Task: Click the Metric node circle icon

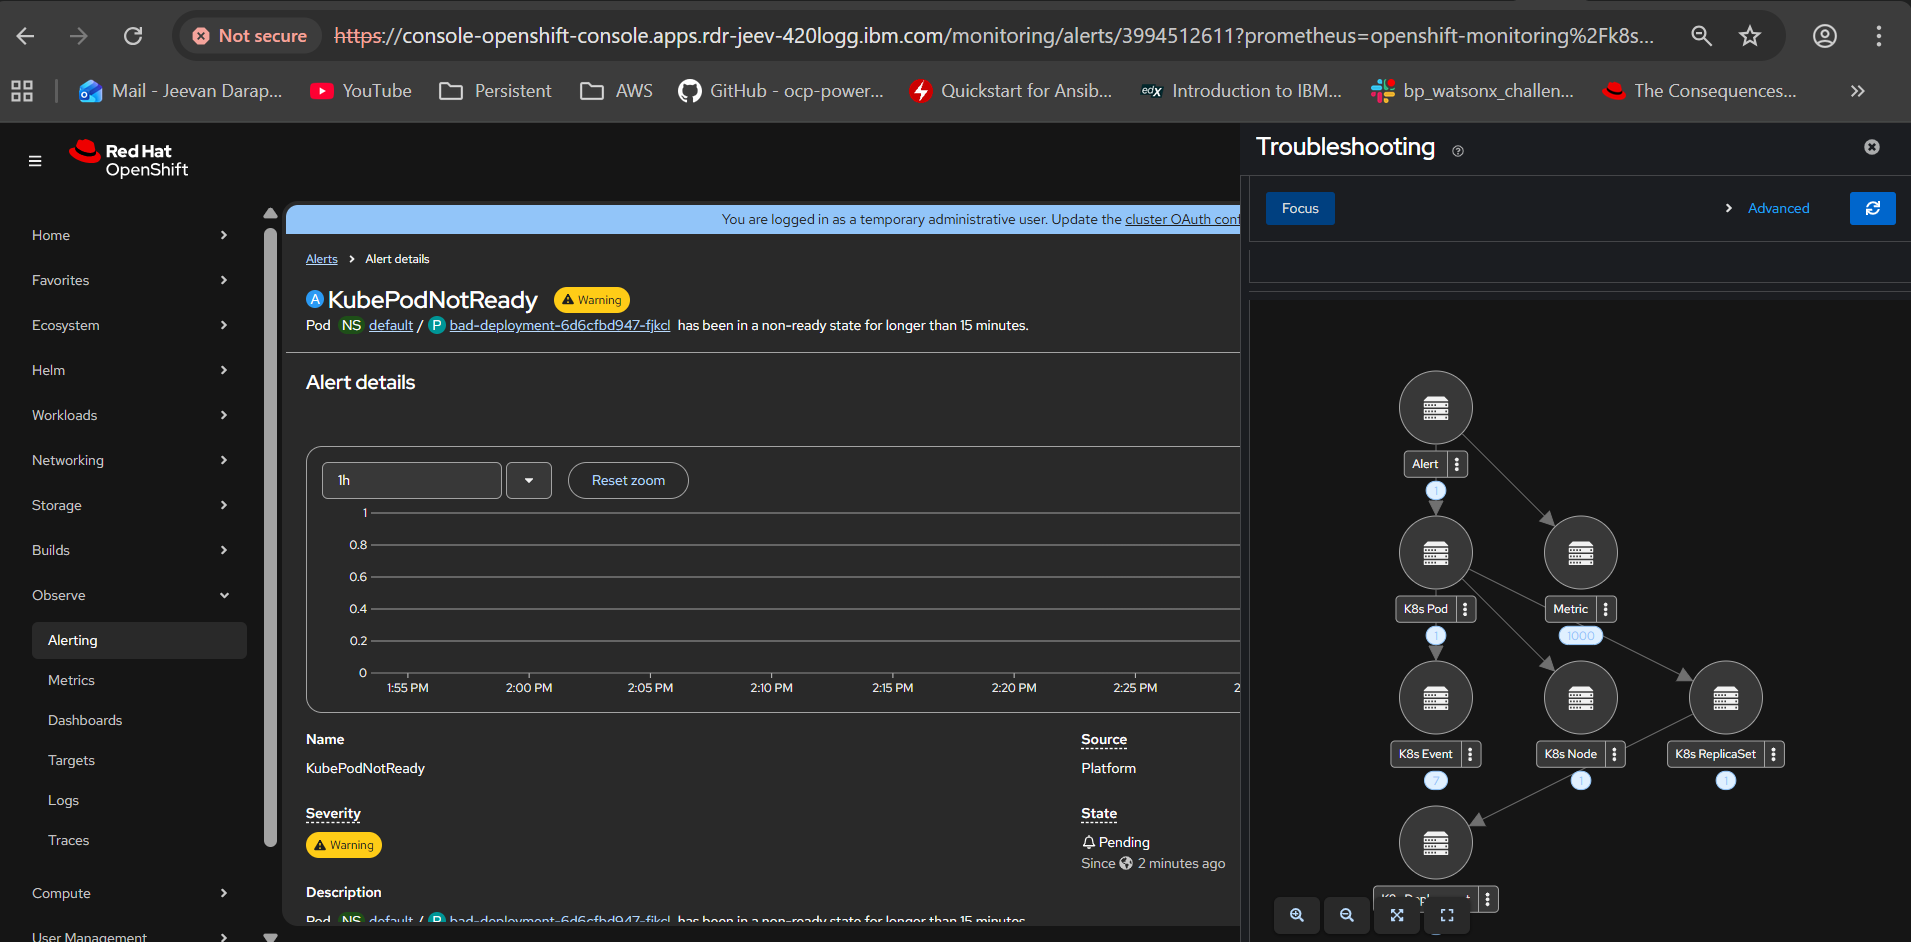Action: pyautogui.click(x=1580, y=553)
